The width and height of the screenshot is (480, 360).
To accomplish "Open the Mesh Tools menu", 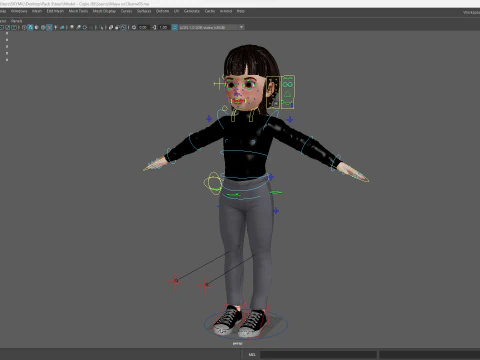I will 78,11.
